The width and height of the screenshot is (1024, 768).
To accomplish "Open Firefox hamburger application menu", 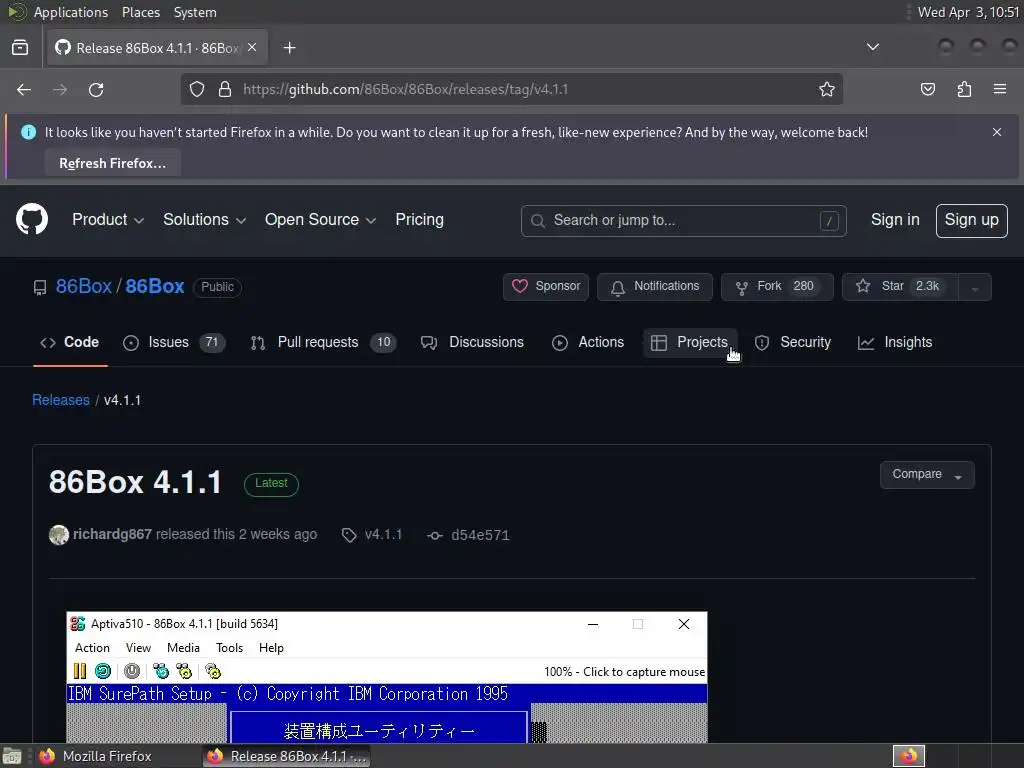I will (x=1000, y=89).
